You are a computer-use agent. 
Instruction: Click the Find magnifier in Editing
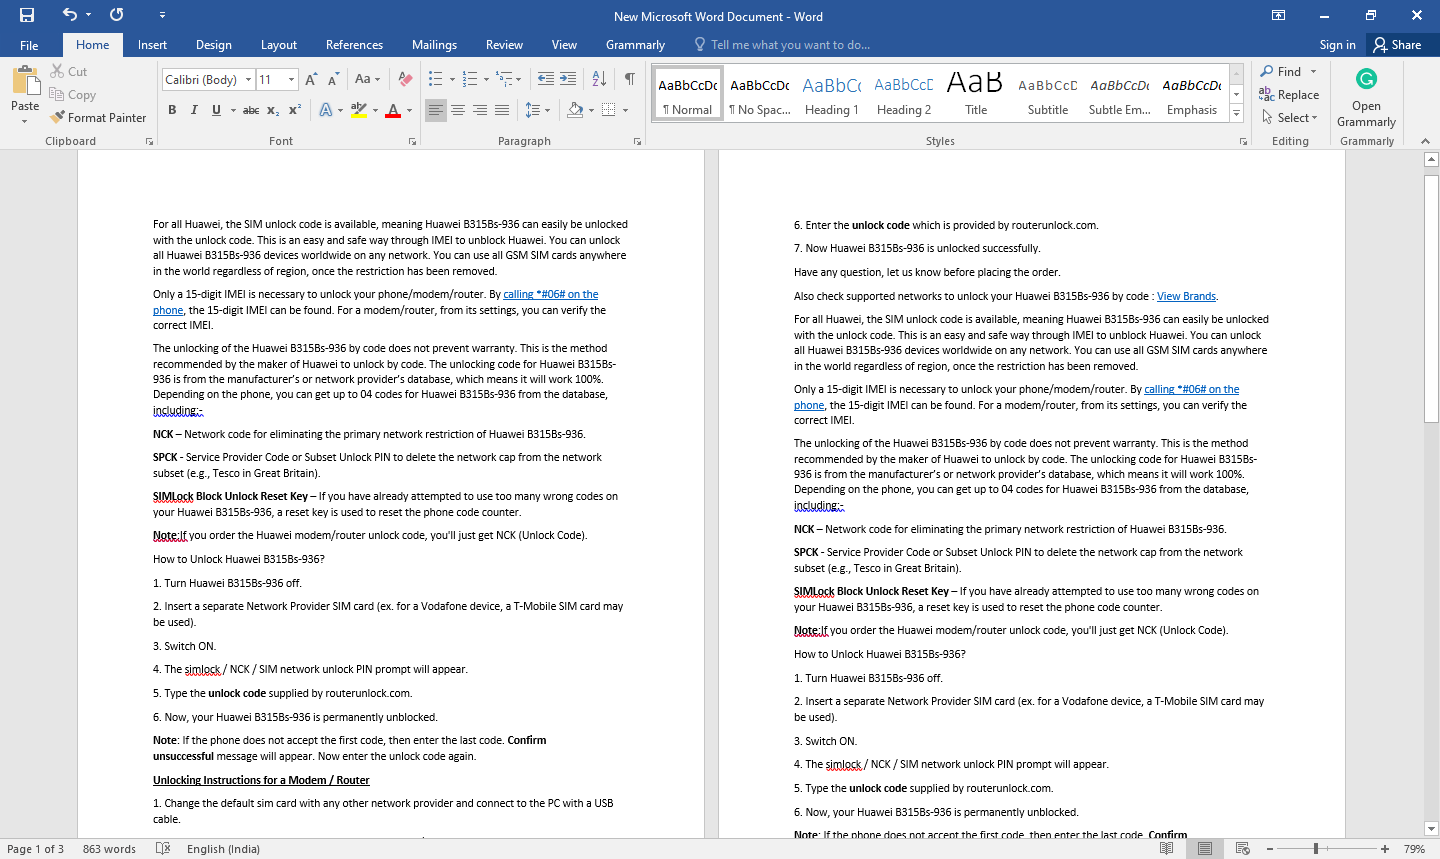[x=1282, y=72]
